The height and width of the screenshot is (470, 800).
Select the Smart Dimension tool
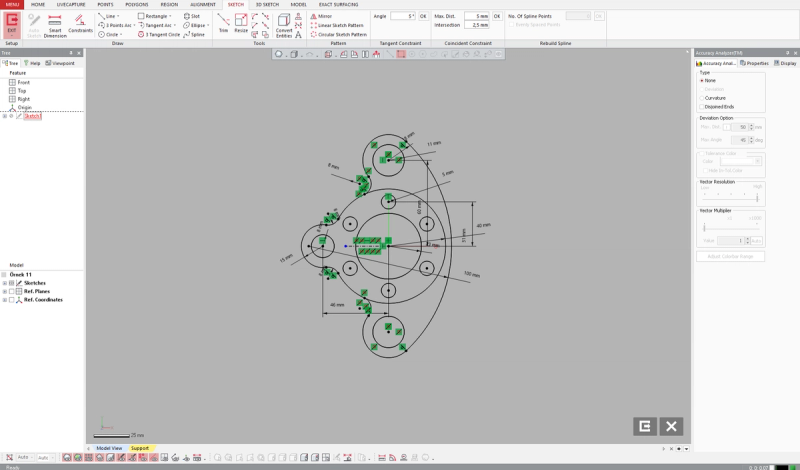[x=55, y=26]
